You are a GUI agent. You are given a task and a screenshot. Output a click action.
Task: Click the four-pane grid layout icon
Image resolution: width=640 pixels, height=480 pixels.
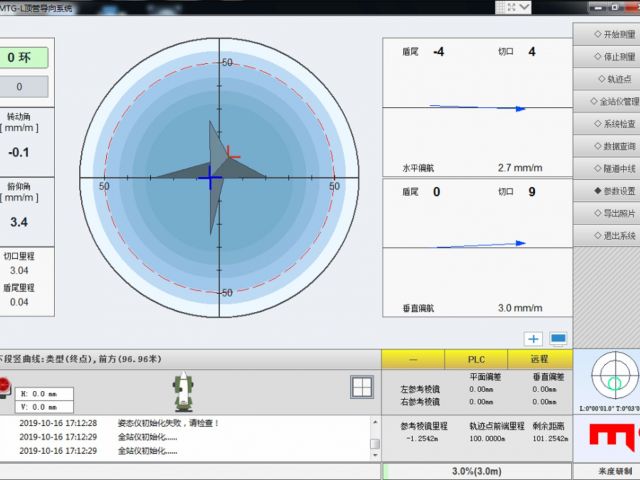tap(362, 387)
